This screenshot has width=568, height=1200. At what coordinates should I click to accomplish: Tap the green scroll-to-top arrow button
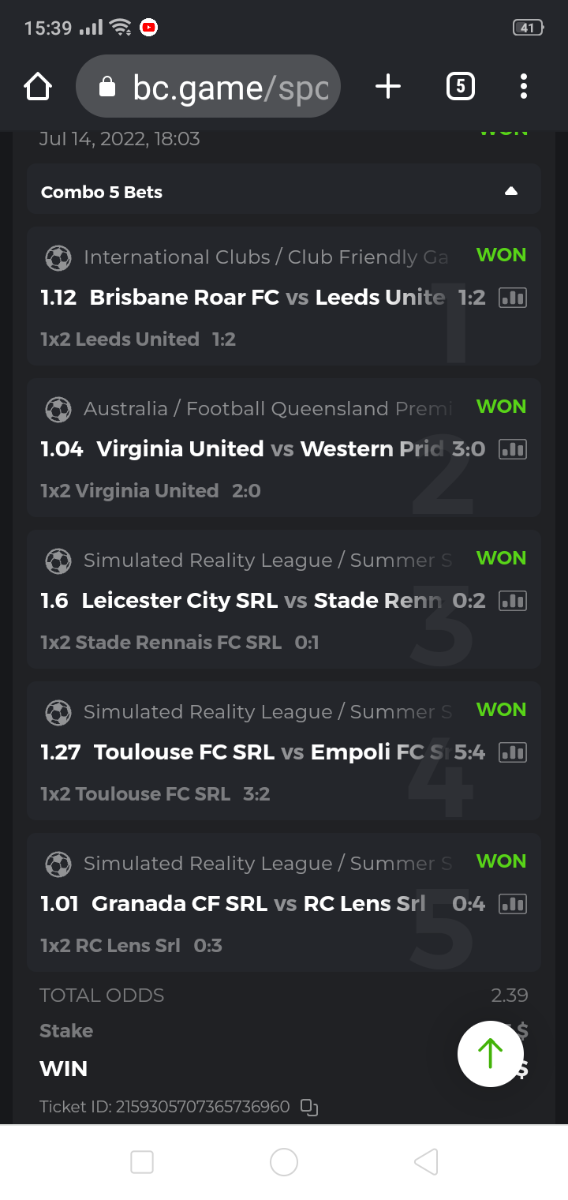(490, 1053)
